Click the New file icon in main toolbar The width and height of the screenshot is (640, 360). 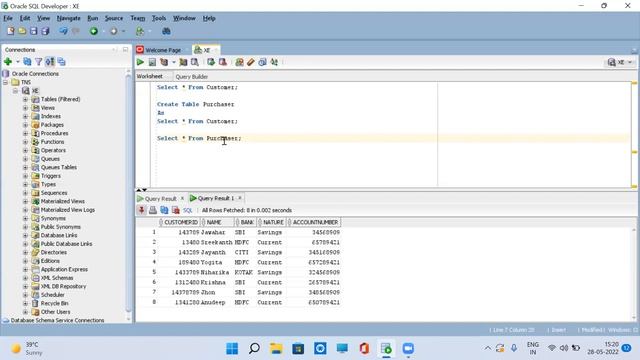pos(11,31)
